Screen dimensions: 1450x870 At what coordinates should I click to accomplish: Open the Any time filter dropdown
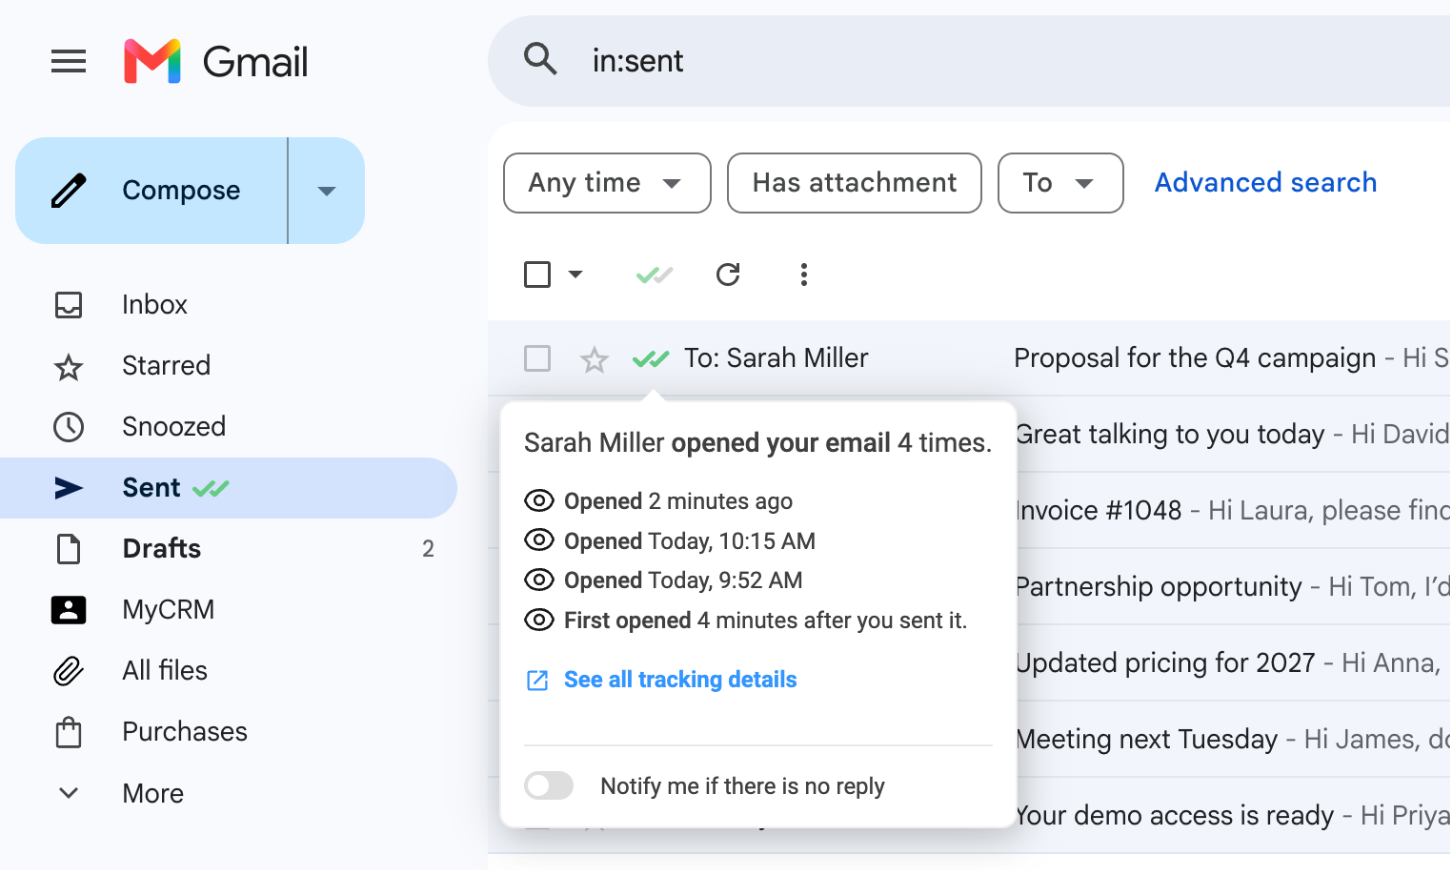click(607, 183)
